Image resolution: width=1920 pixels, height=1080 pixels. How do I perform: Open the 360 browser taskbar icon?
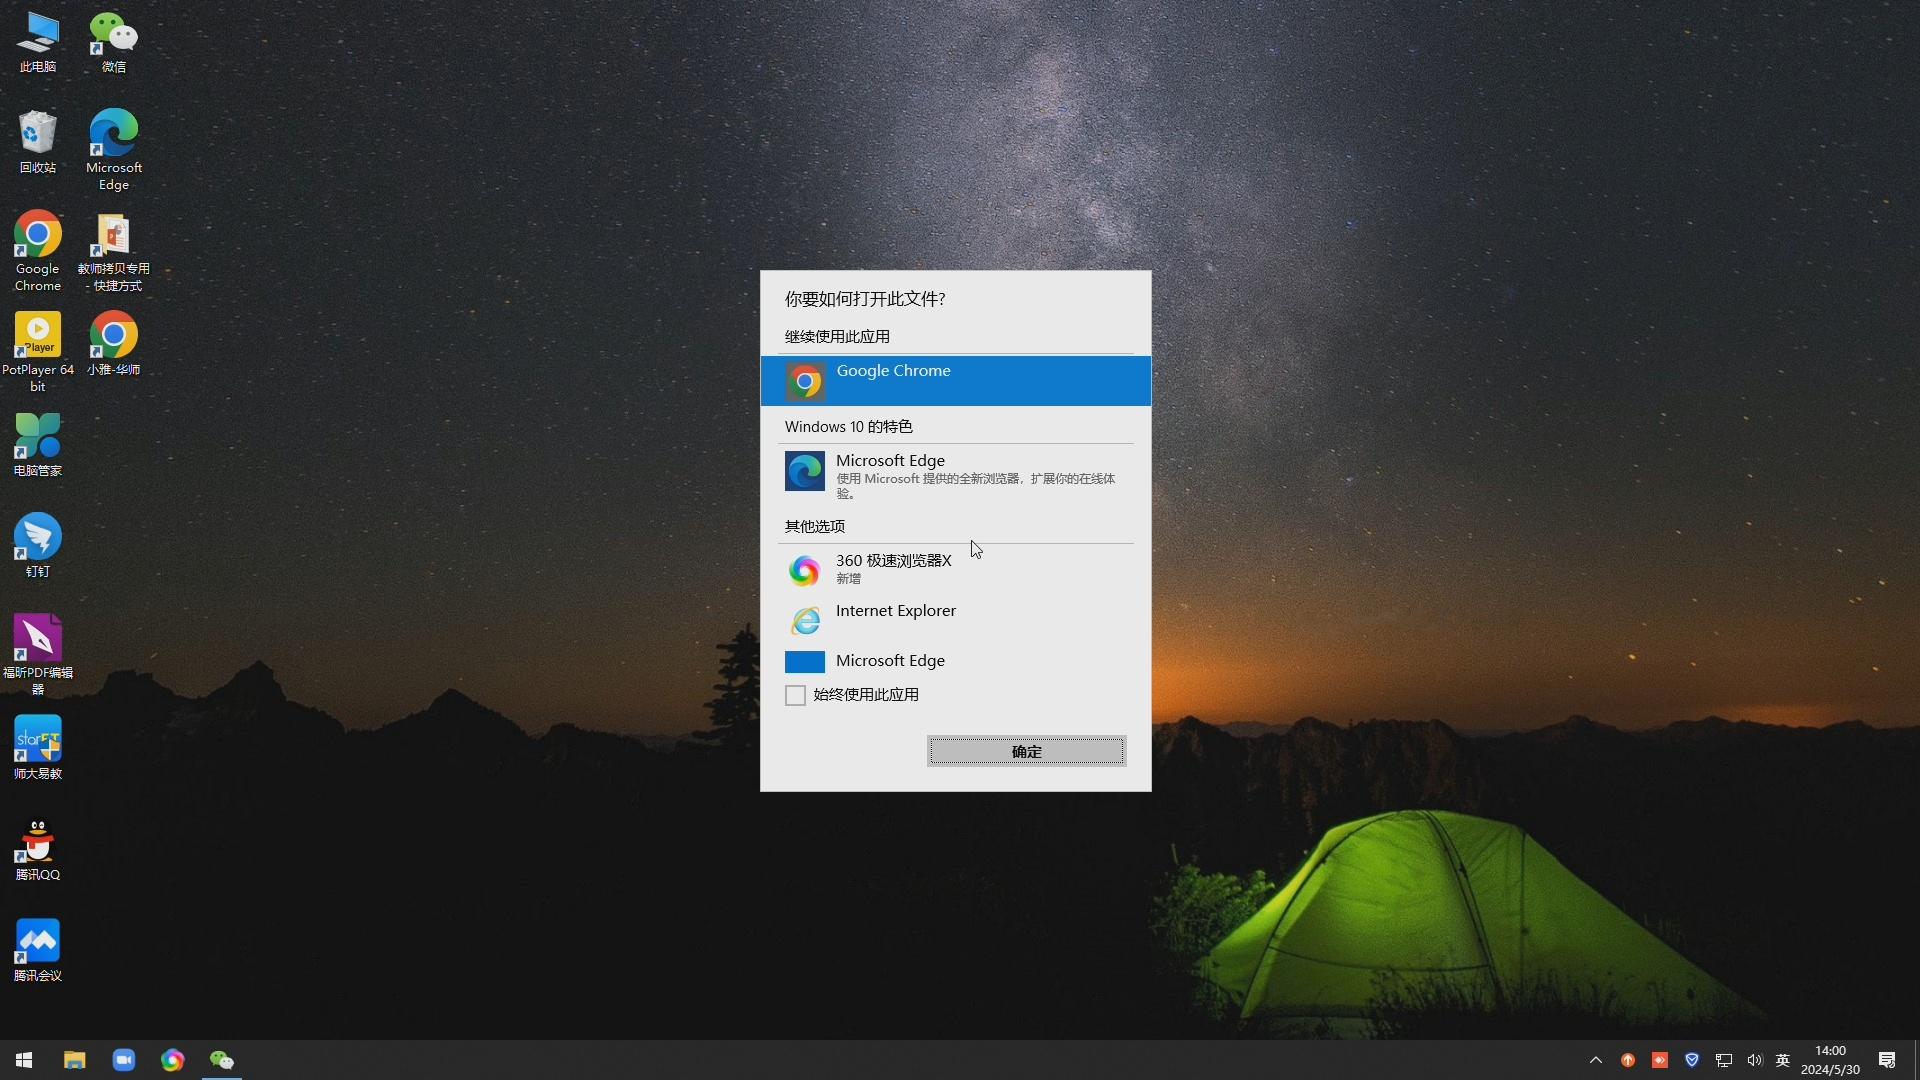point(173,1060)
